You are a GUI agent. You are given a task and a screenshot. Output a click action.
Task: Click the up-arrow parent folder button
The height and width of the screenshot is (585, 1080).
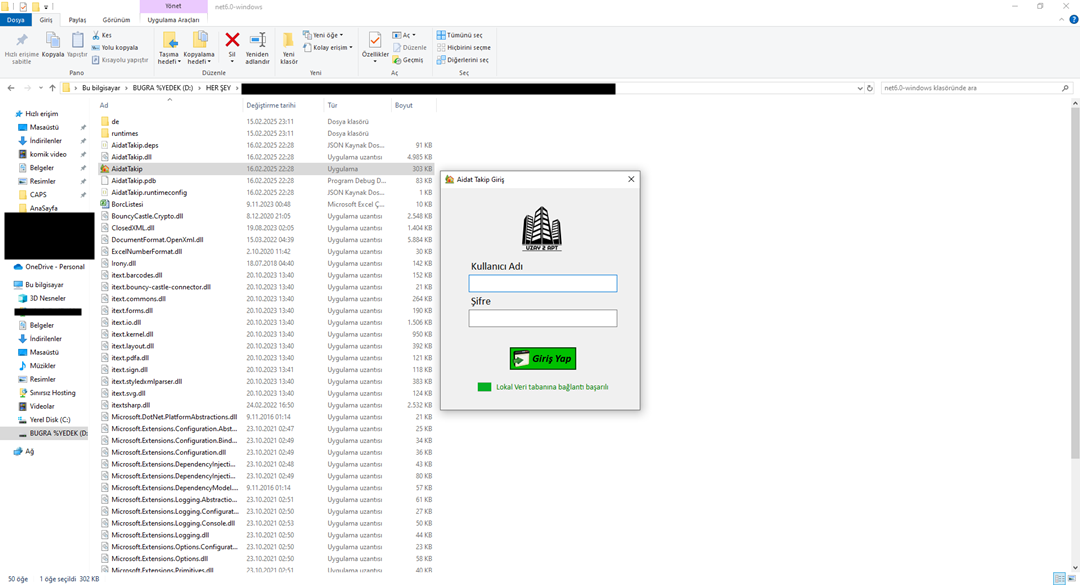coord(52,88)
